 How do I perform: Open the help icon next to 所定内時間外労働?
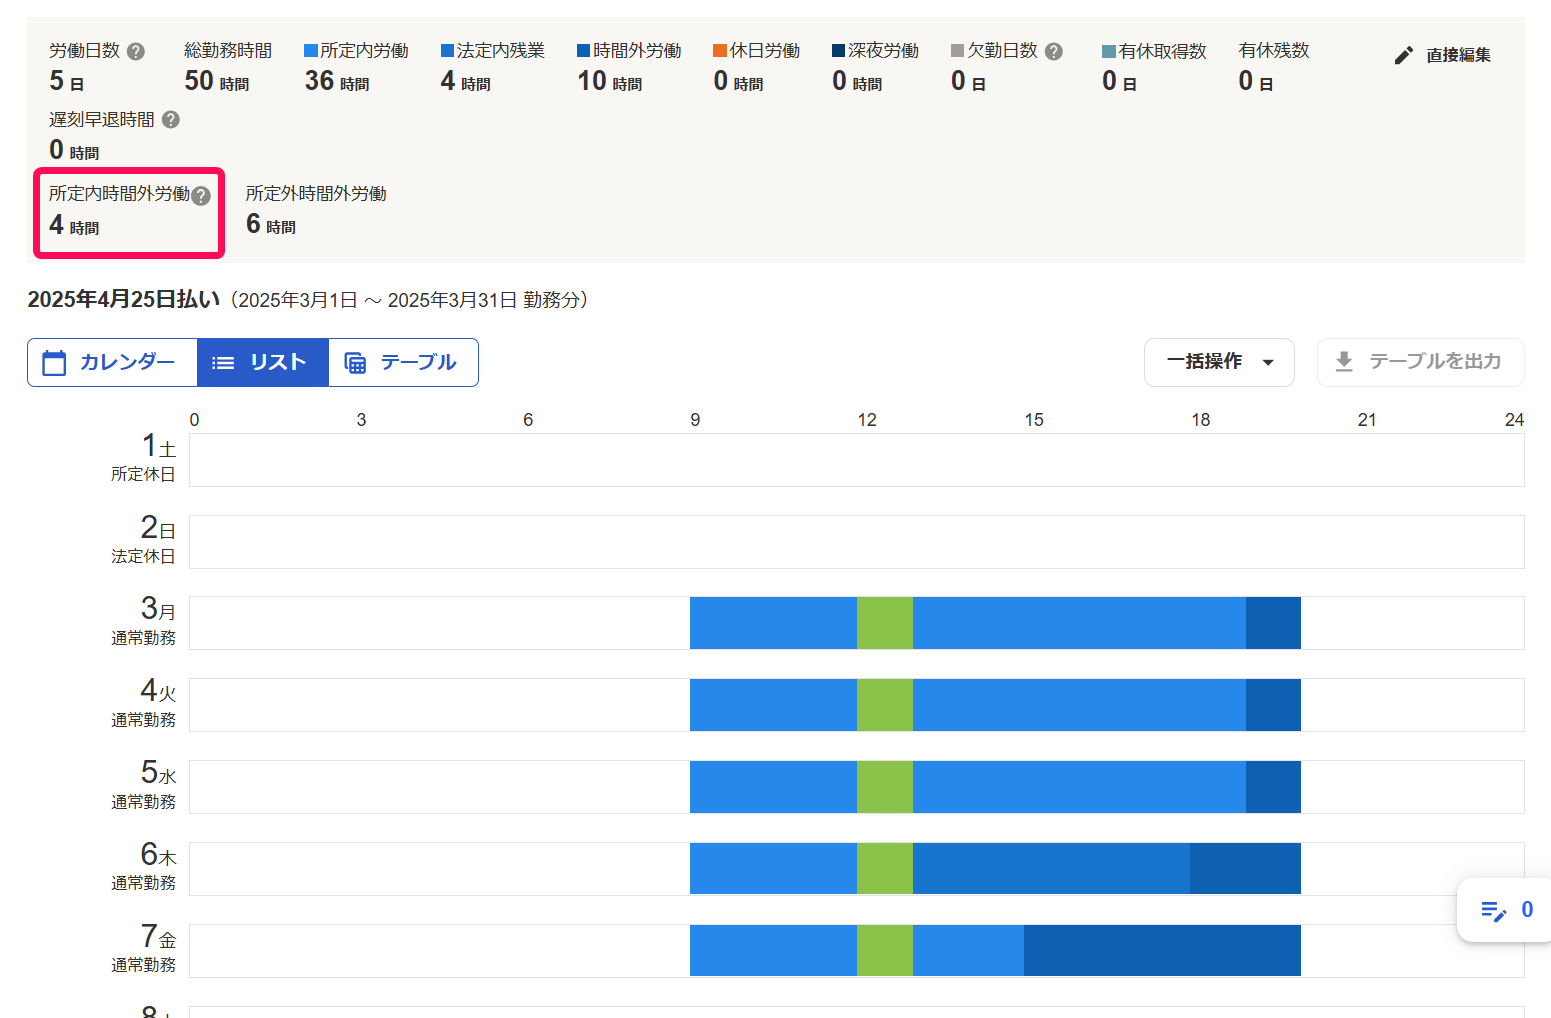pos(201,196)
